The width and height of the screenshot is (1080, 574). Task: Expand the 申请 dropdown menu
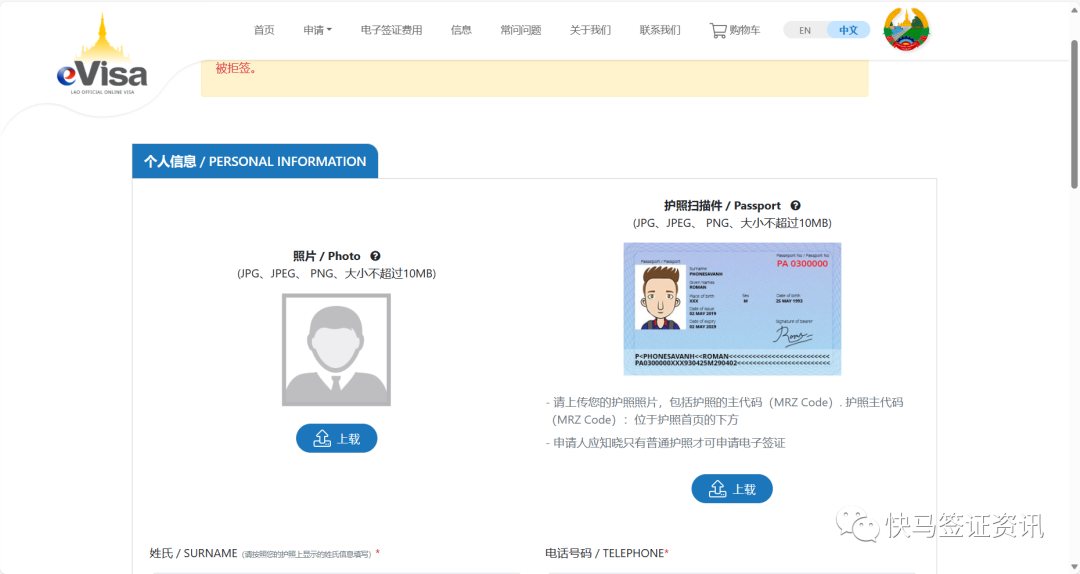318,30
